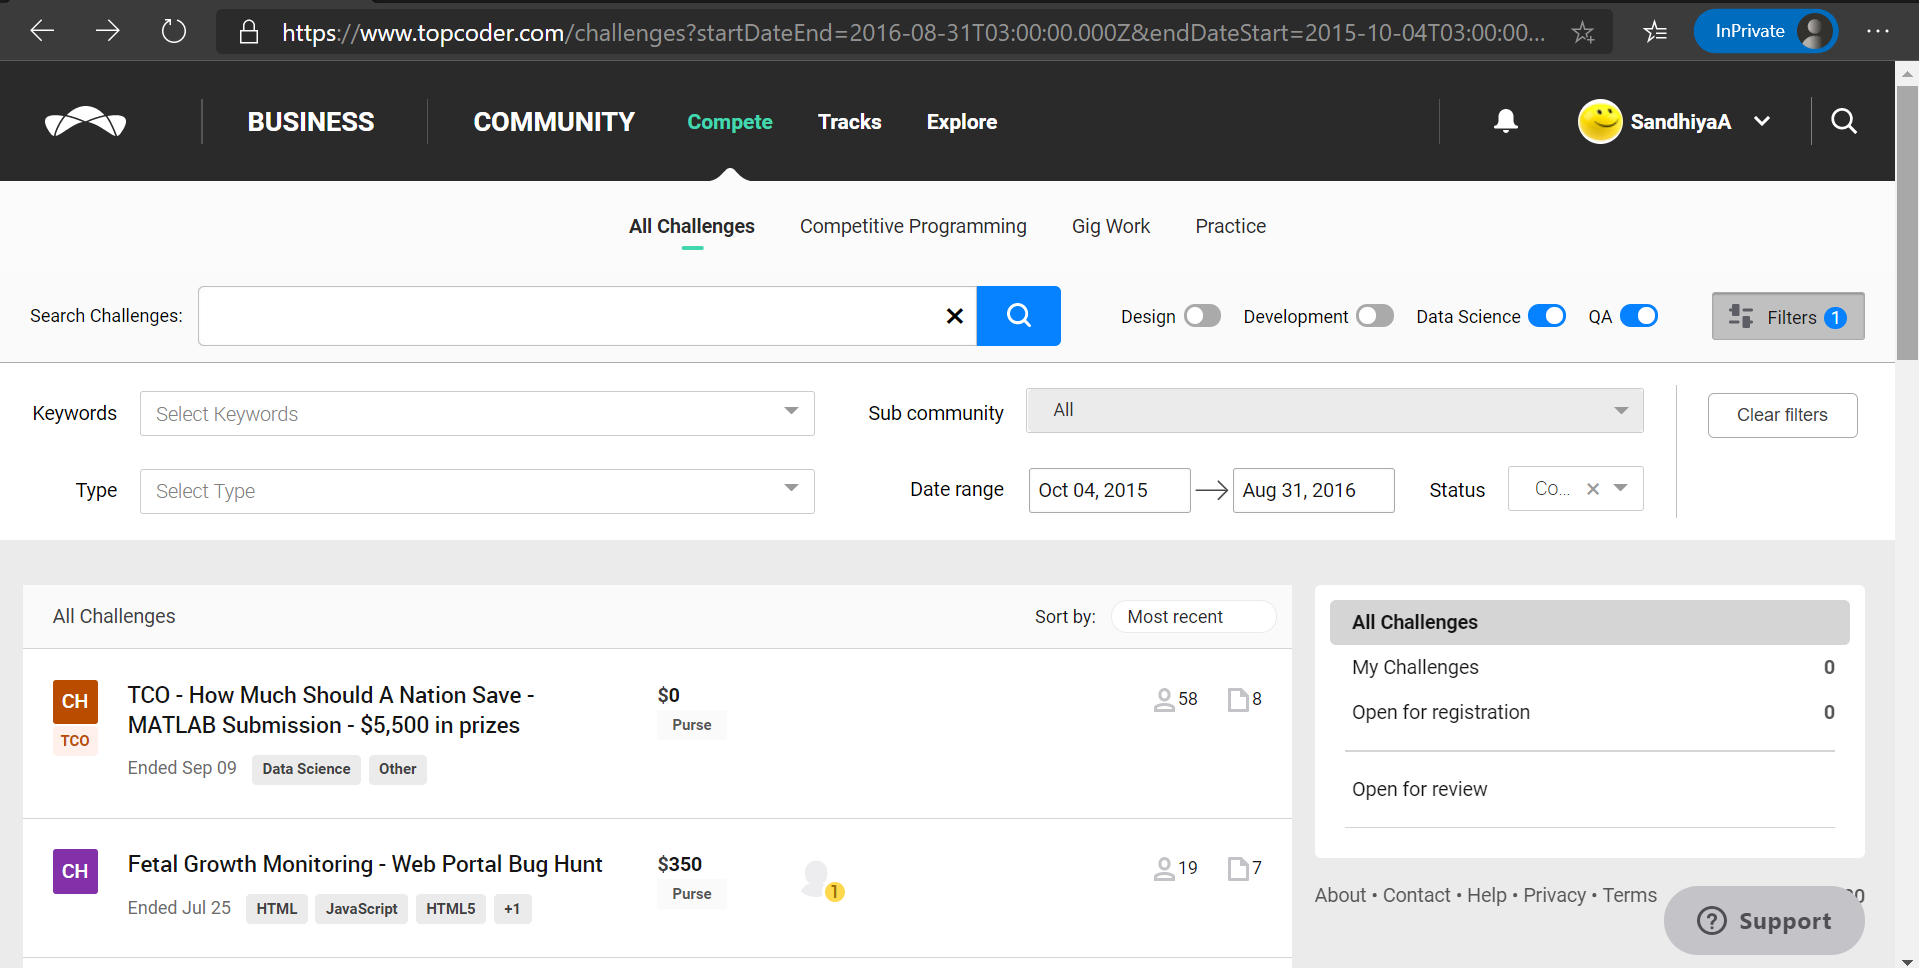Click orange CH icon of TCO challenge
Image resolution: width=1919 pixels, height=968 pixels.
click(75, 701)
